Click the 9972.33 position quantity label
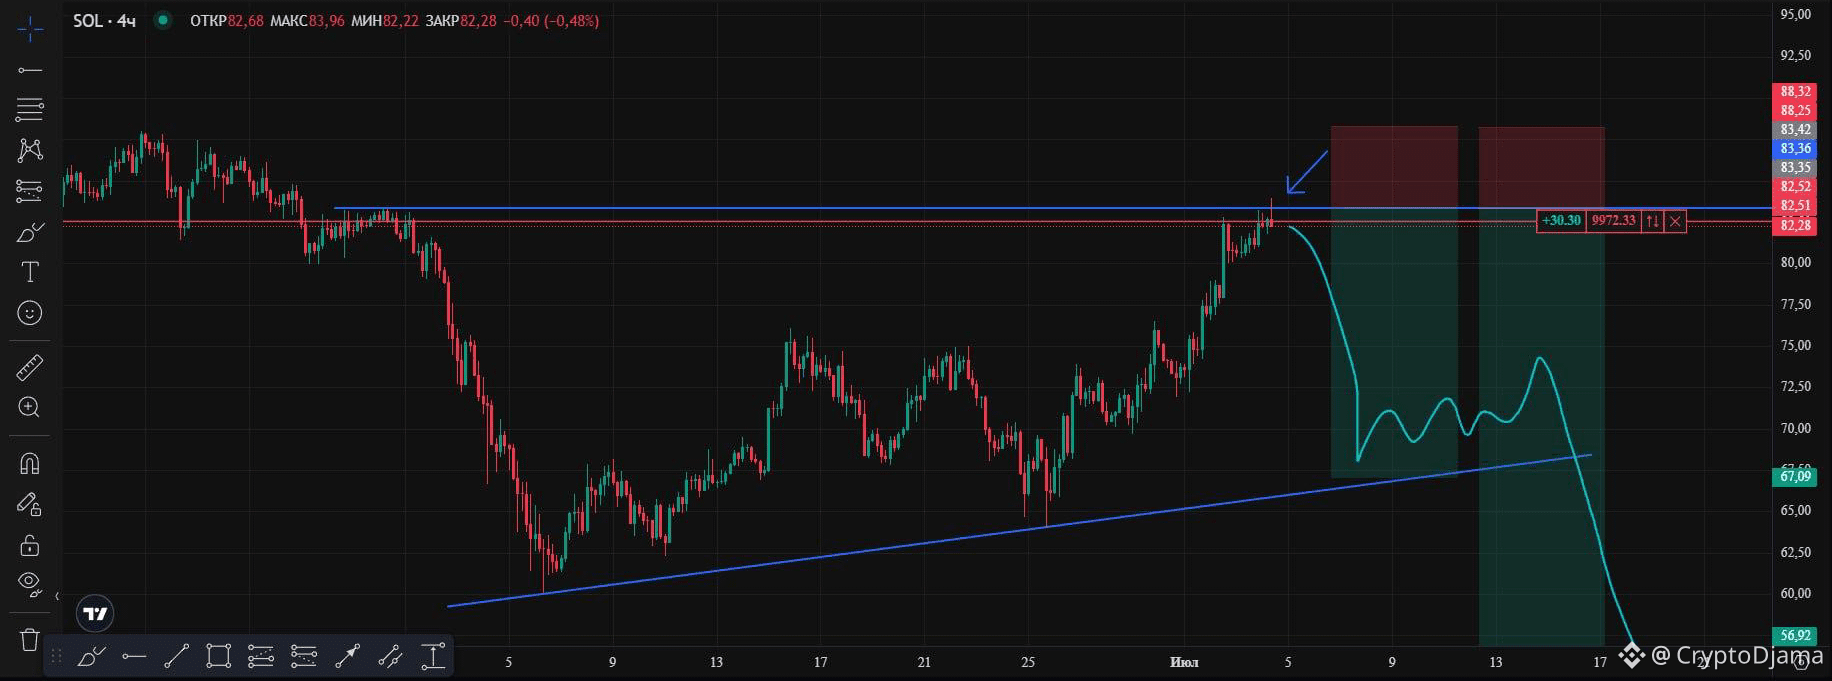 (x=1613, y=221)
